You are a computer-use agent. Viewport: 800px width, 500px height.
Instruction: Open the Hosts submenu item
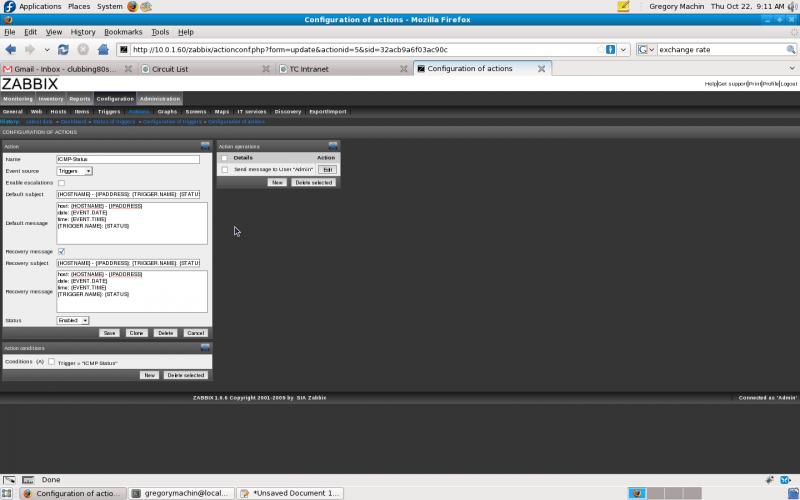[x=58, y=112]
